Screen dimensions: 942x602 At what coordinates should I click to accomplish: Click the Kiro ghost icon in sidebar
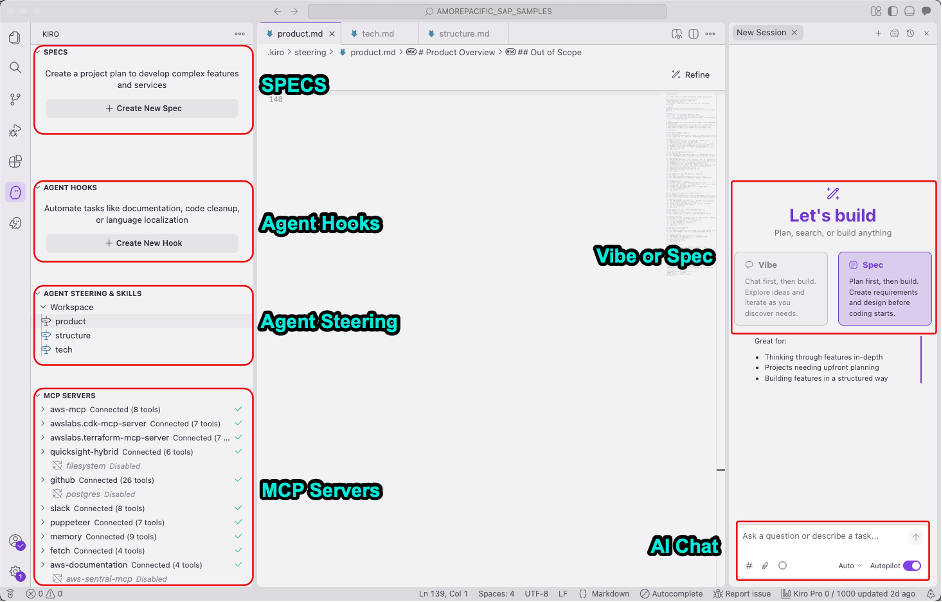[x=15, y=192]
